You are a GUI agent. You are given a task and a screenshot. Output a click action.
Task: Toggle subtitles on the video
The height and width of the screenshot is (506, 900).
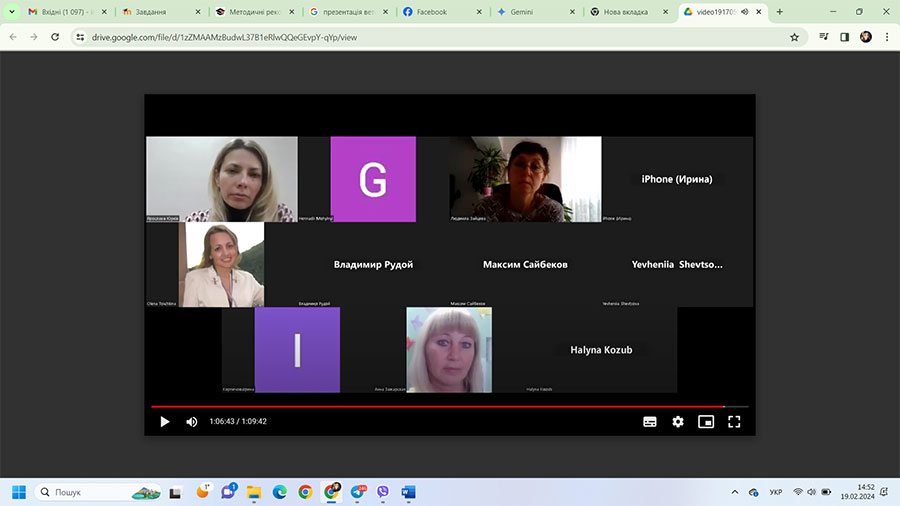click(650, 422)
